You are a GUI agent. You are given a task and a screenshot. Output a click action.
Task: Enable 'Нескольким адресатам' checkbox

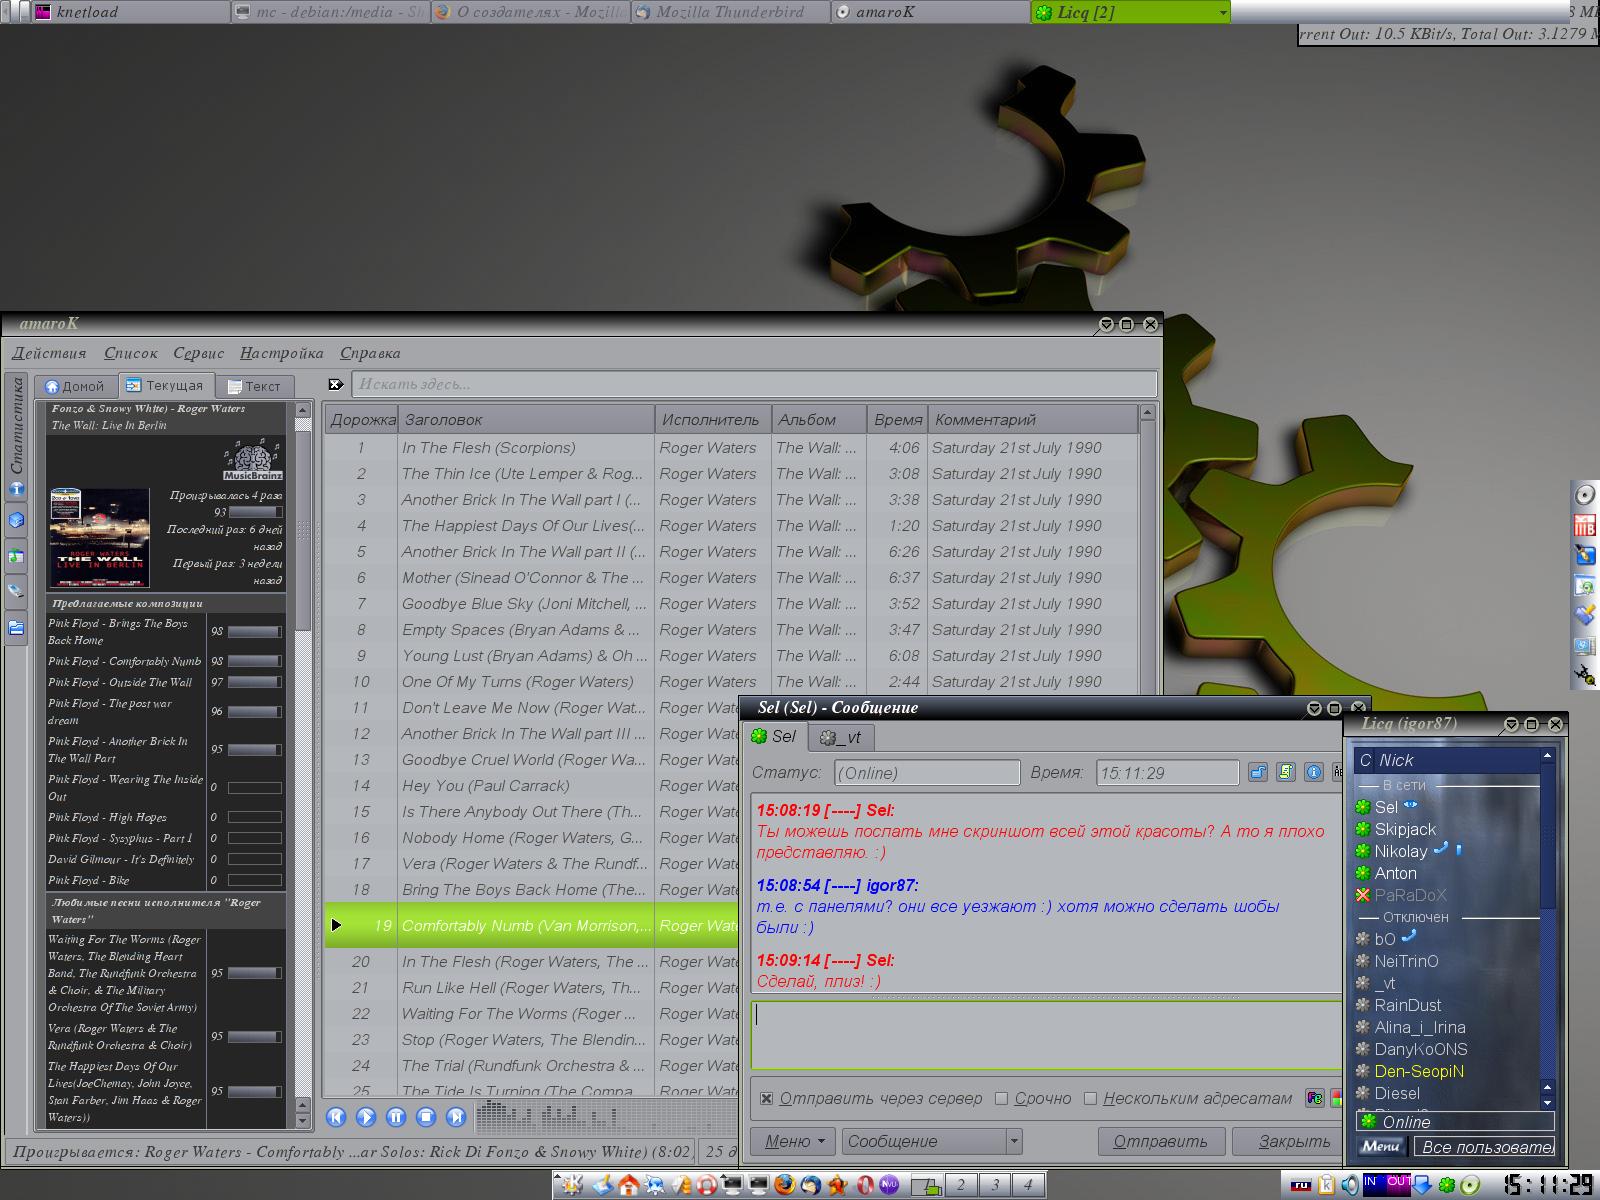[1091, 1098]
